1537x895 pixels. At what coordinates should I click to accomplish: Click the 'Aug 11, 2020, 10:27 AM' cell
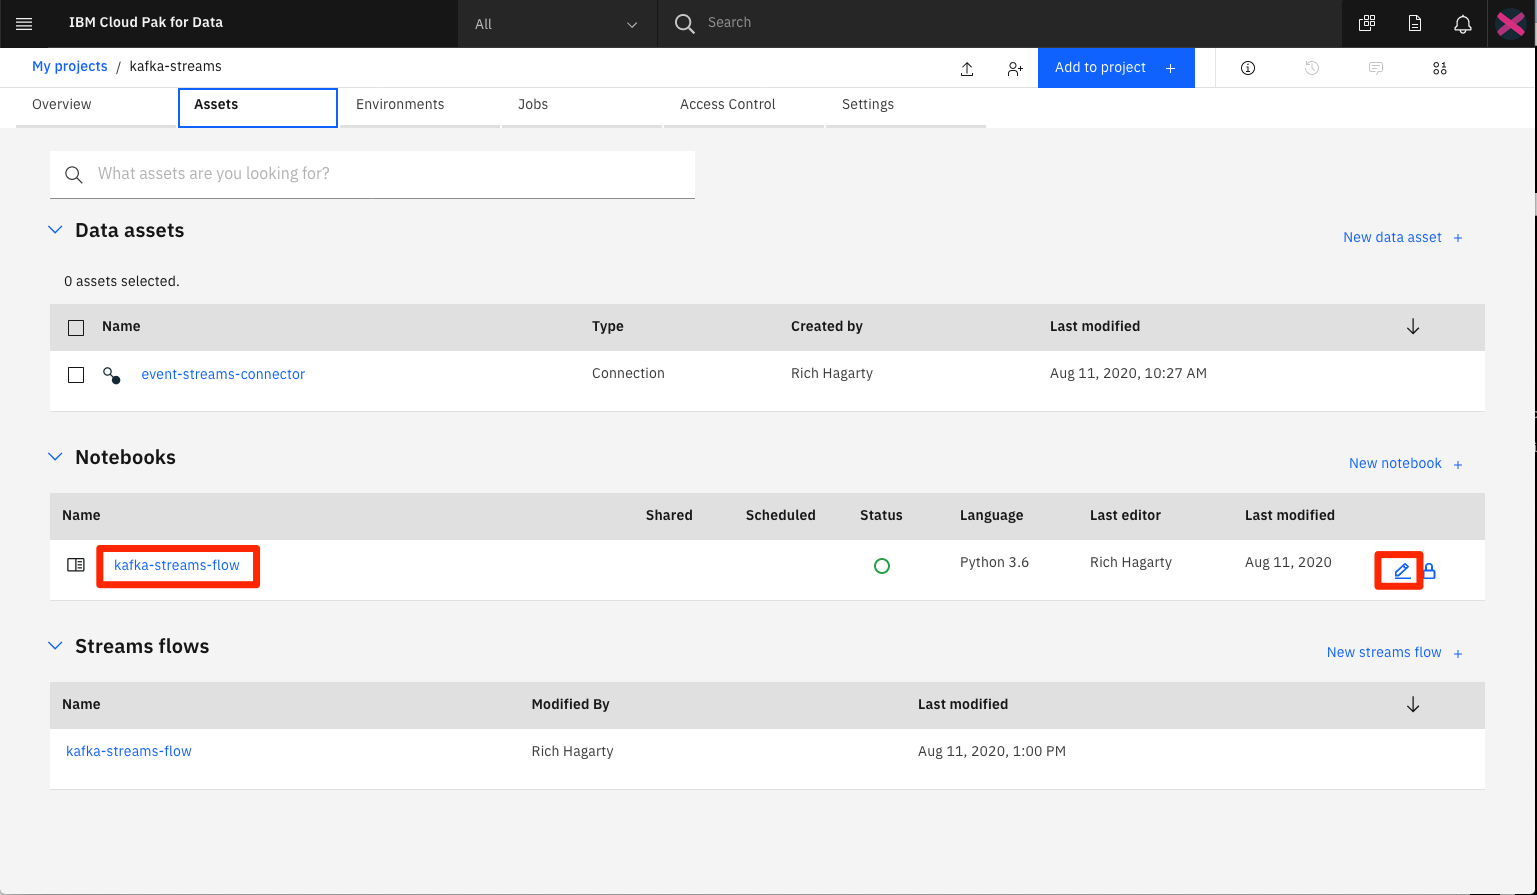click(1128, 374)
